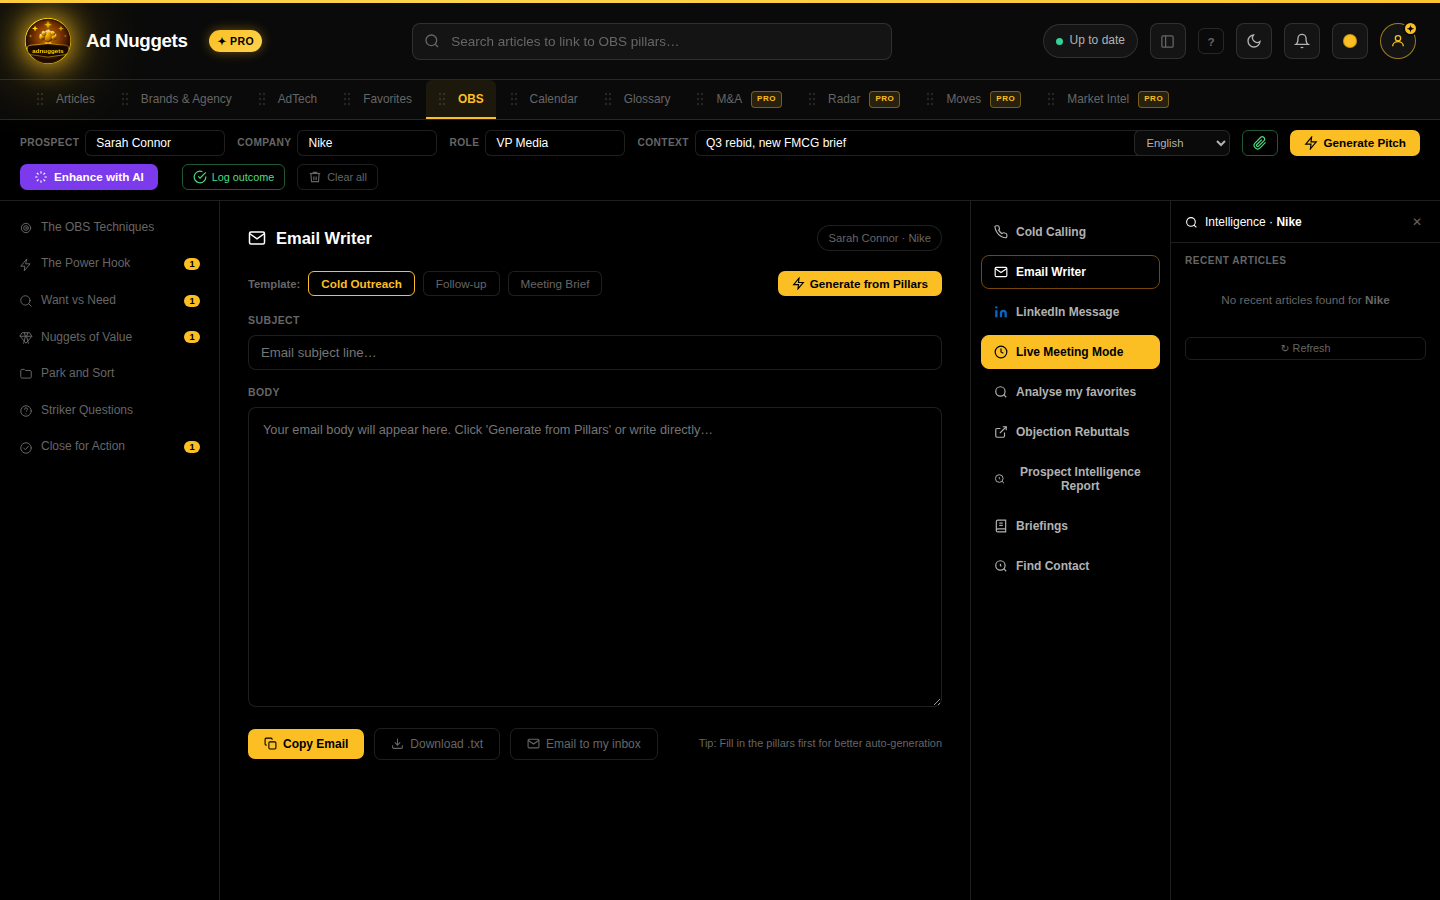Click the Company input field
Viewport: 1440px width, 900px height.
click(367, 143)
